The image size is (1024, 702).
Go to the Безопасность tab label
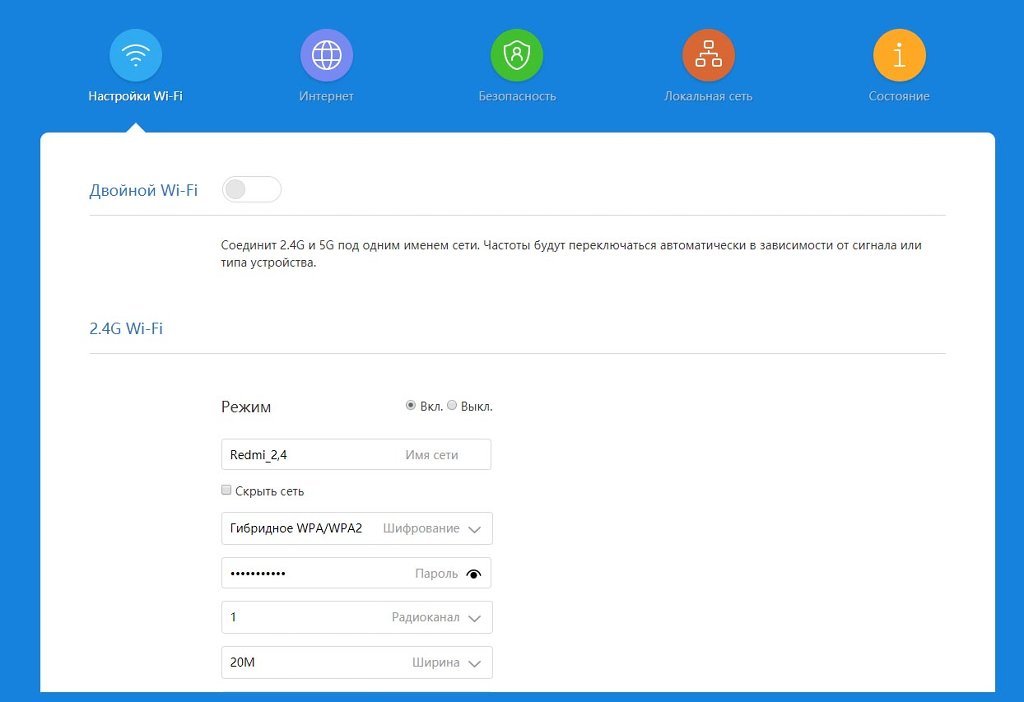click(517, 96)
